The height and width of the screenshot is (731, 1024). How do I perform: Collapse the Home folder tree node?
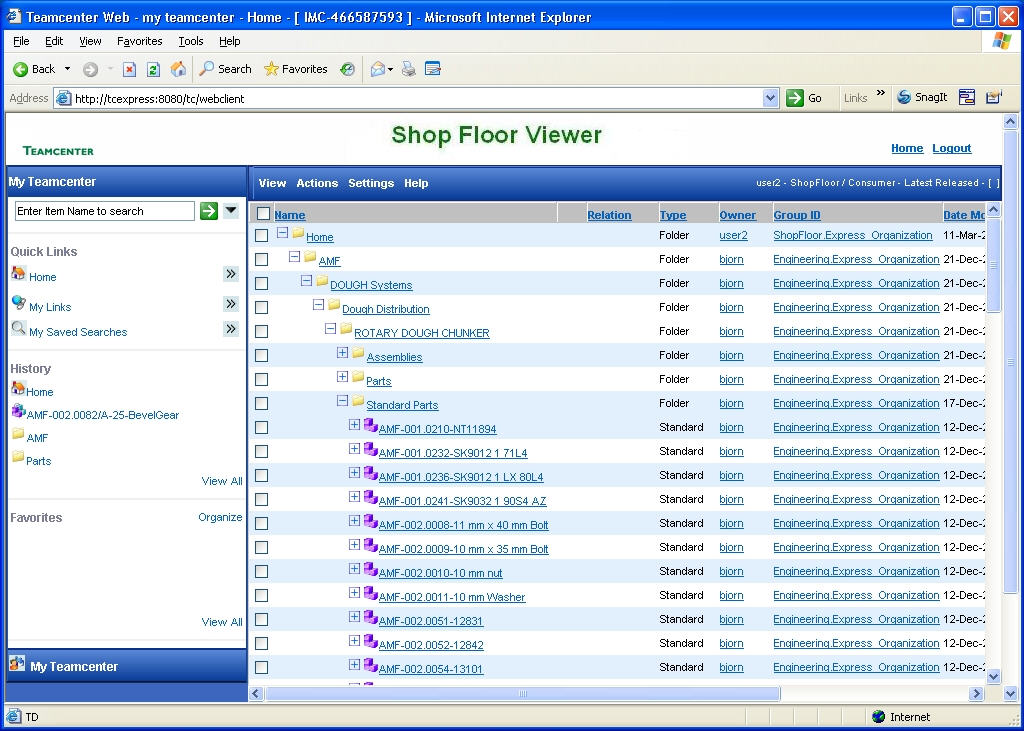(282, 233)
